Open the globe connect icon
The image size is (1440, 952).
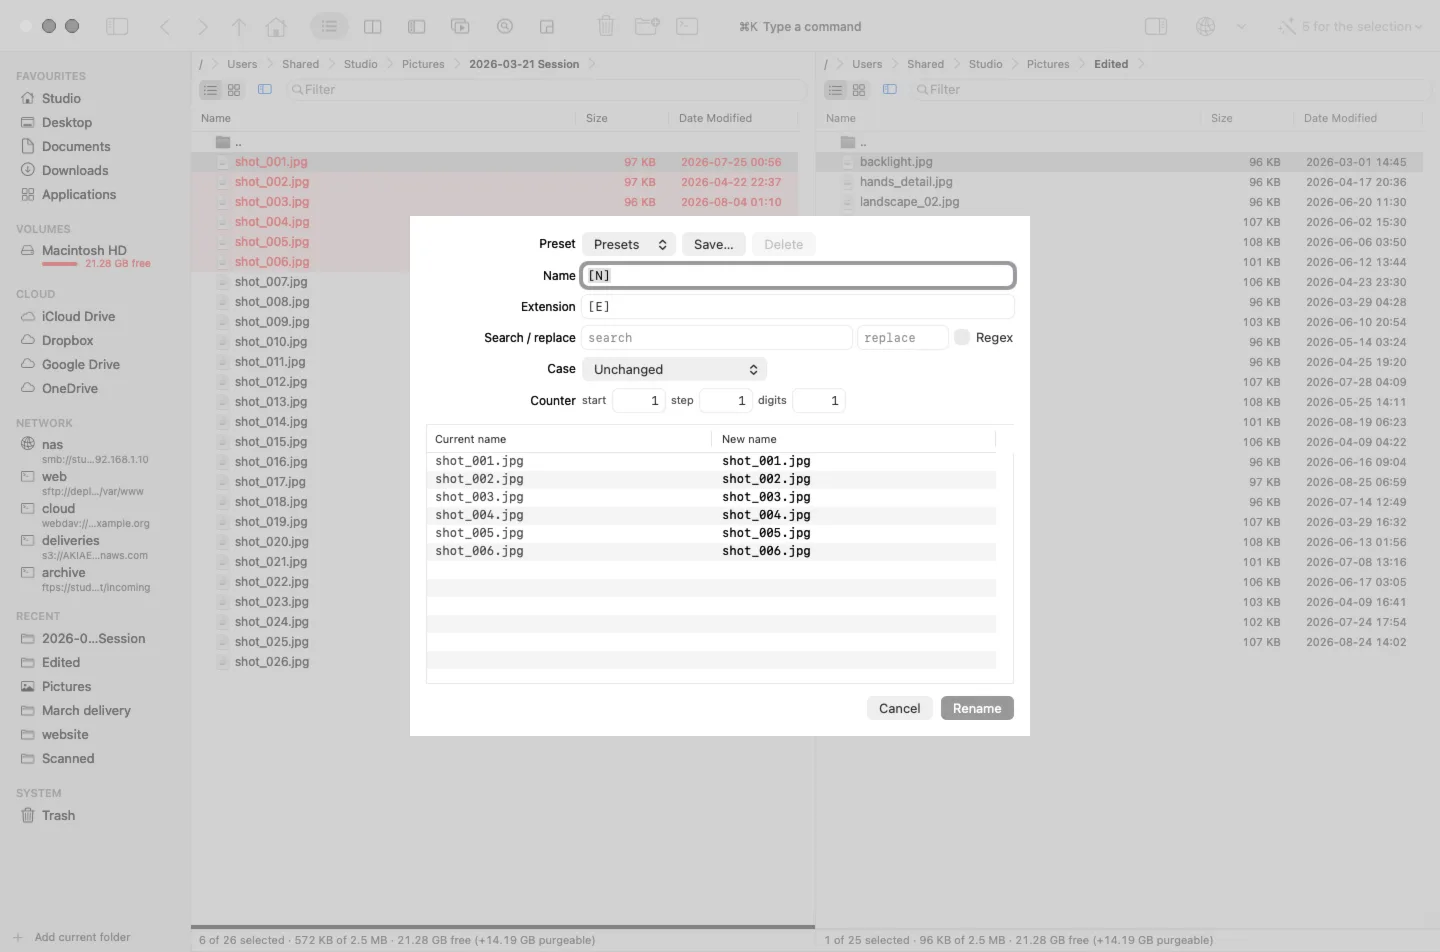pos(1206,27)
